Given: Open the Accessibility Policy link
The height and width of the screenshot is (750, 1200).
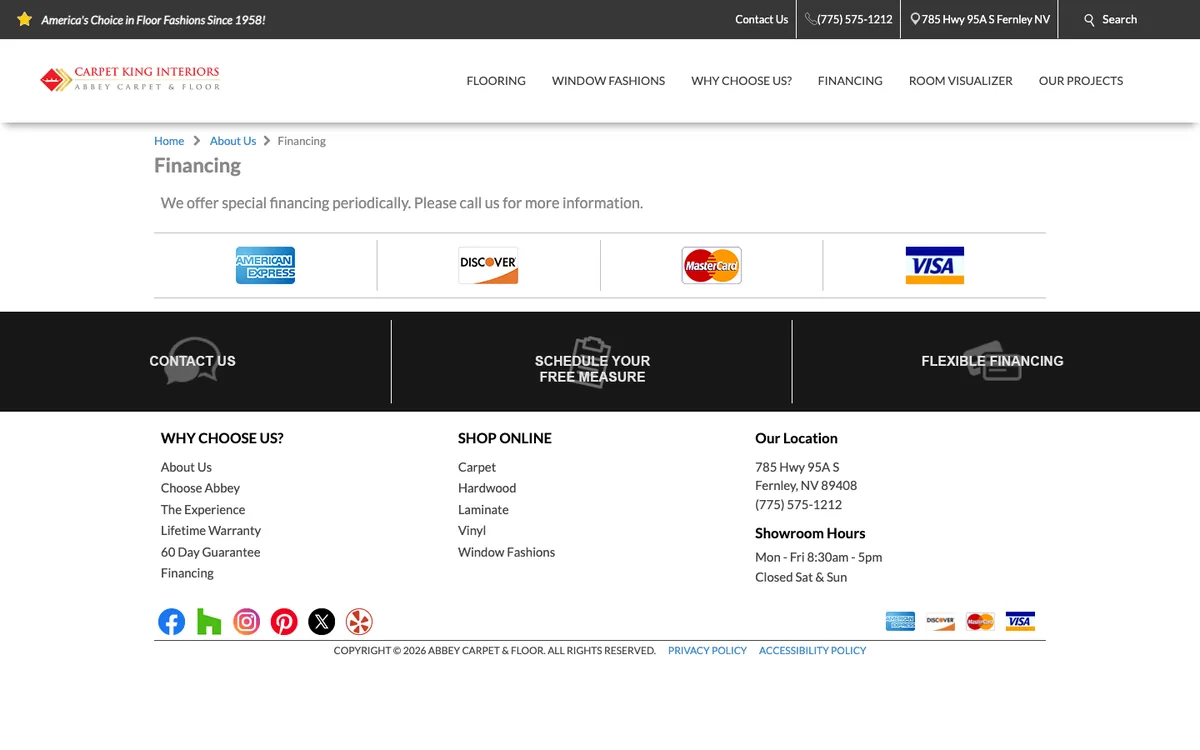Looking at the screenshot, I should 812,650.
